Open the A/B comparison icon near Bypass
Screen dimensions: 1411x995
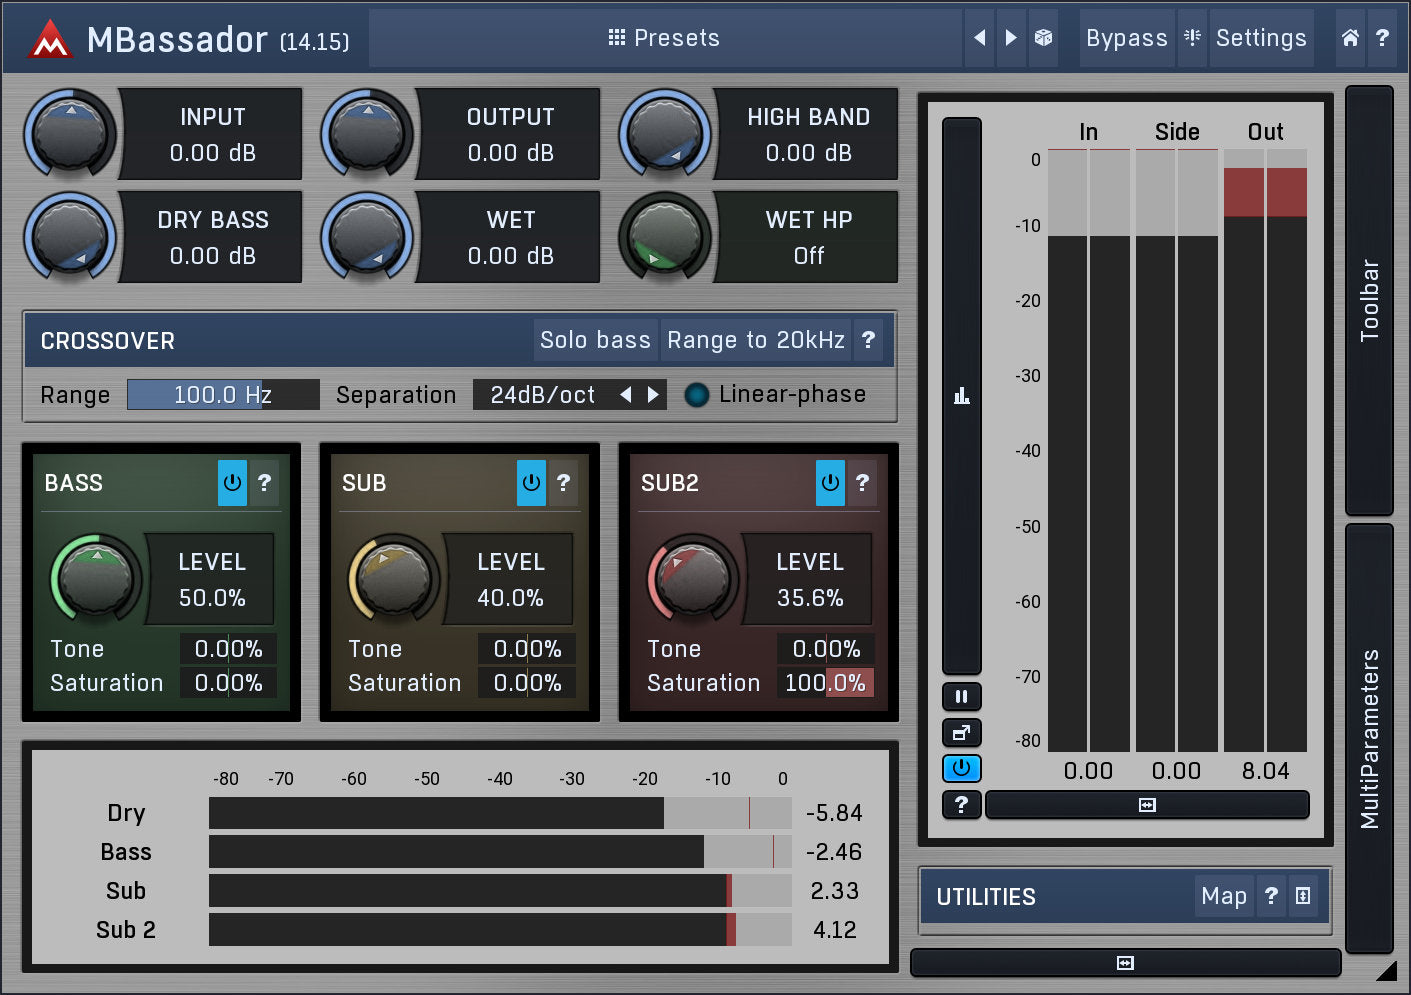1192,38
